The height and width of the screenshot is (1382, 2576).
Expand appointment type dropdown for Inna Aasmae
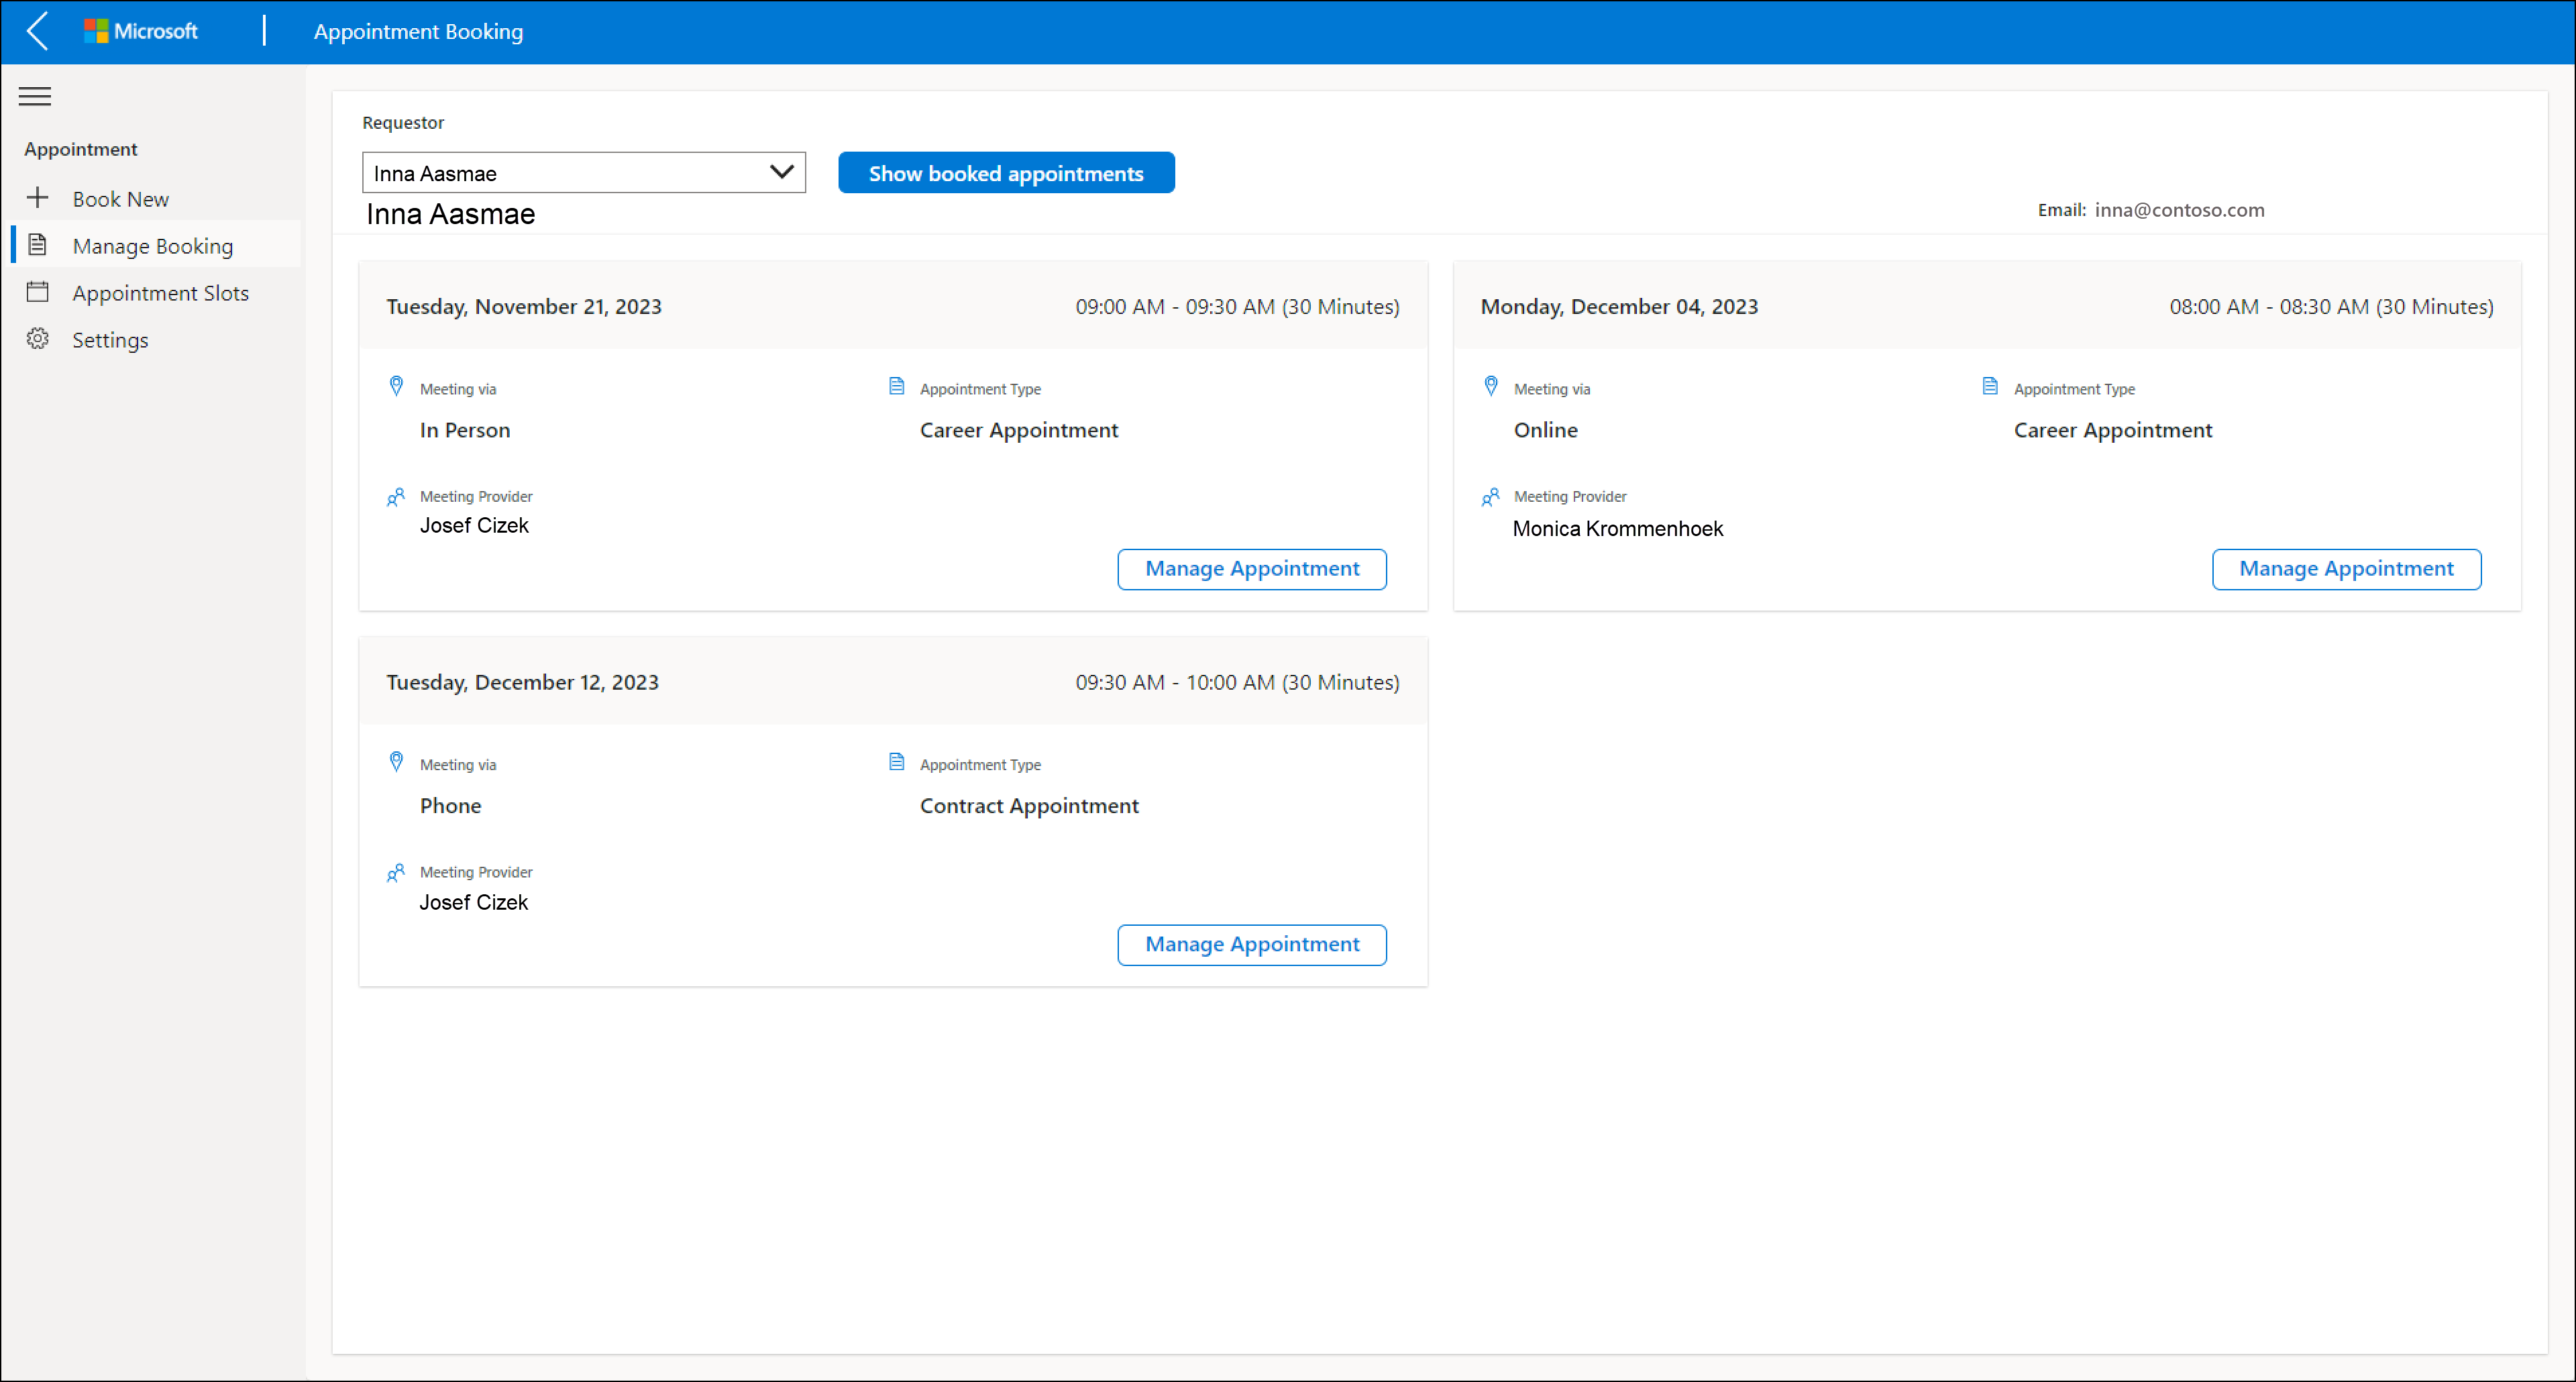click(782, 172)
